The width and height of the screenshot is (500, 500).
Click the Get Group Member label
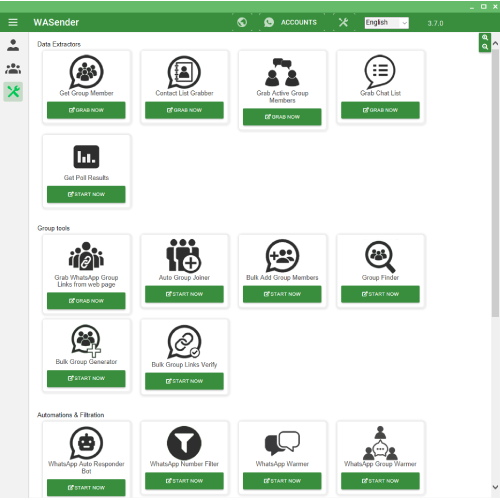pyautogui.click(x=86, y=93)
